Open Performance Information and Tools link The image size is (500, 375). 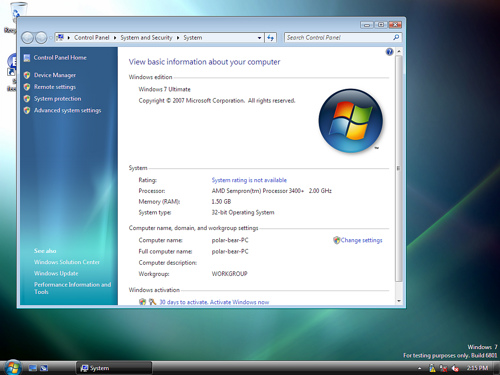(72, 288)
